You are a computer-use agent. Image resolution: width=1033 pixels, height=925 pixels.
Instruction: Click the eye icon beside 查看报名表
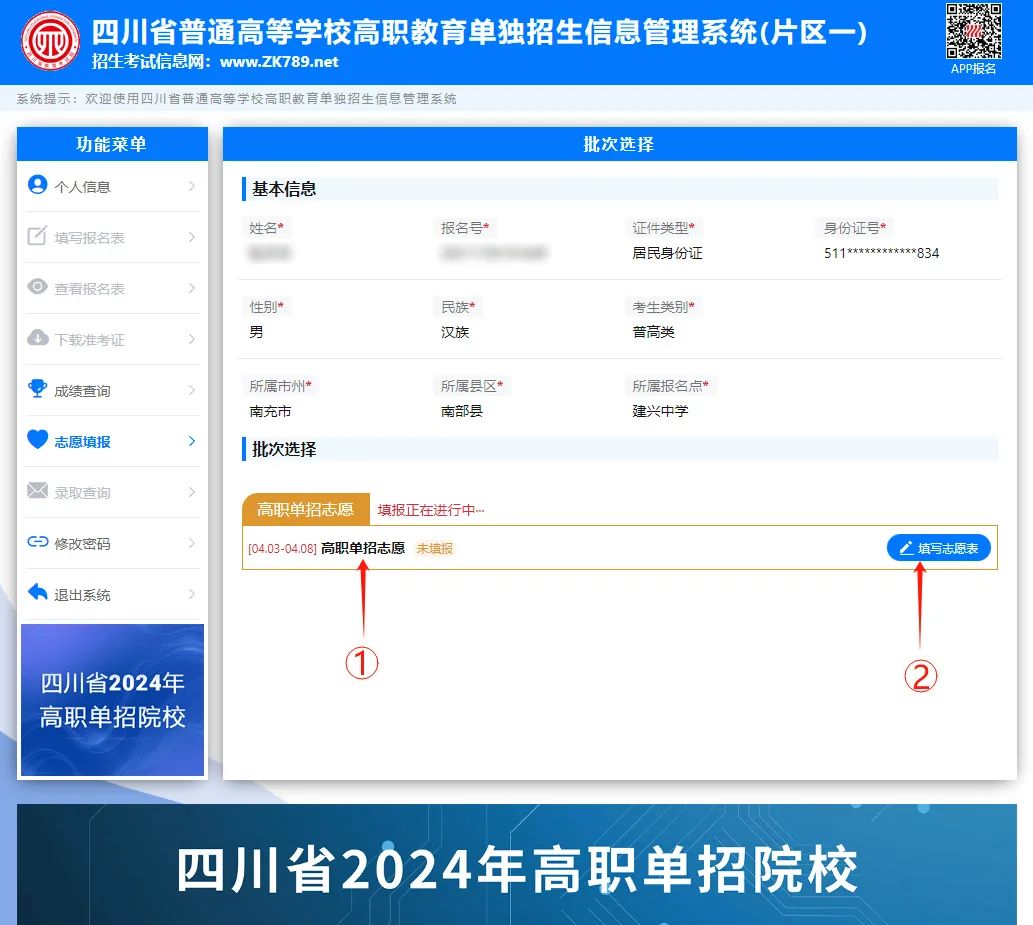[38, 287]
